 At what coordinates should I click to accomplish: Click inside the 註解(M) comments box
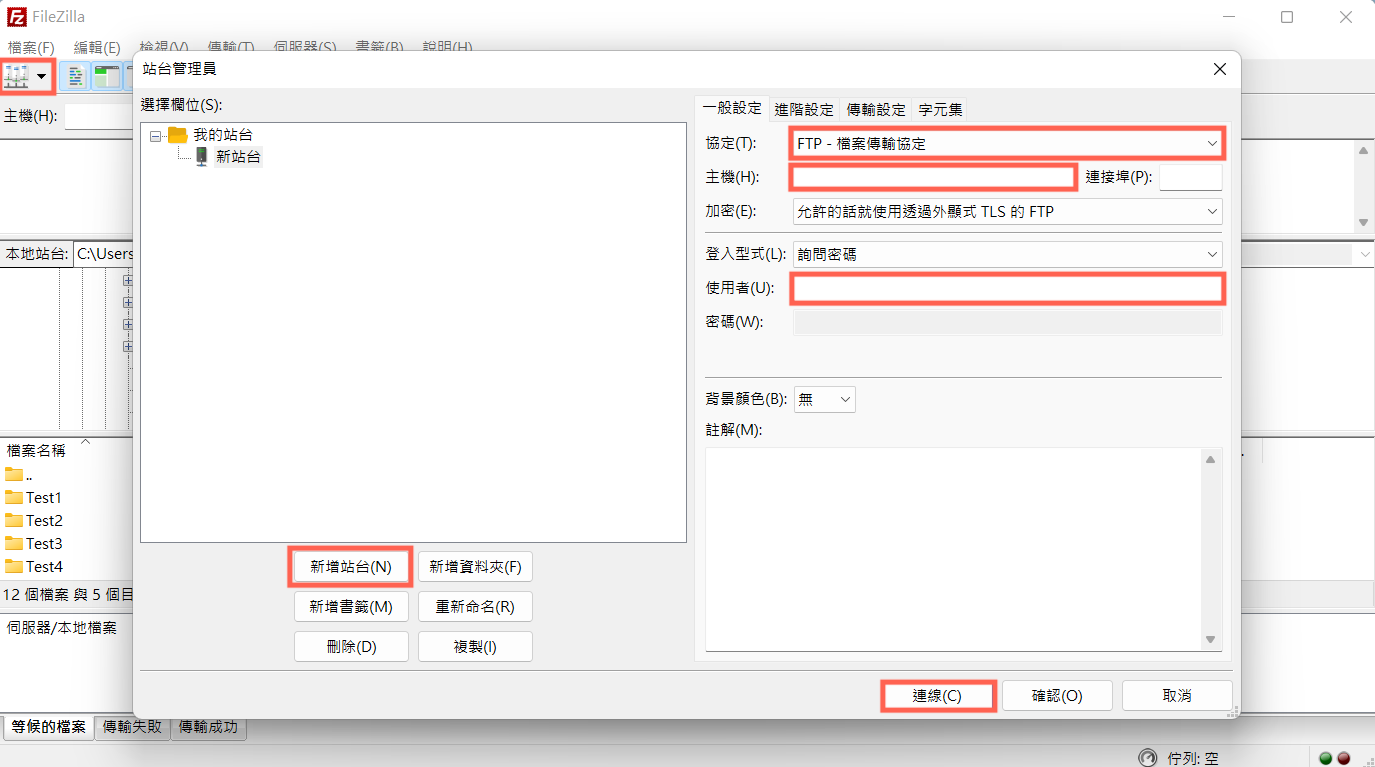pyautogui.click(x=952, y=549)
